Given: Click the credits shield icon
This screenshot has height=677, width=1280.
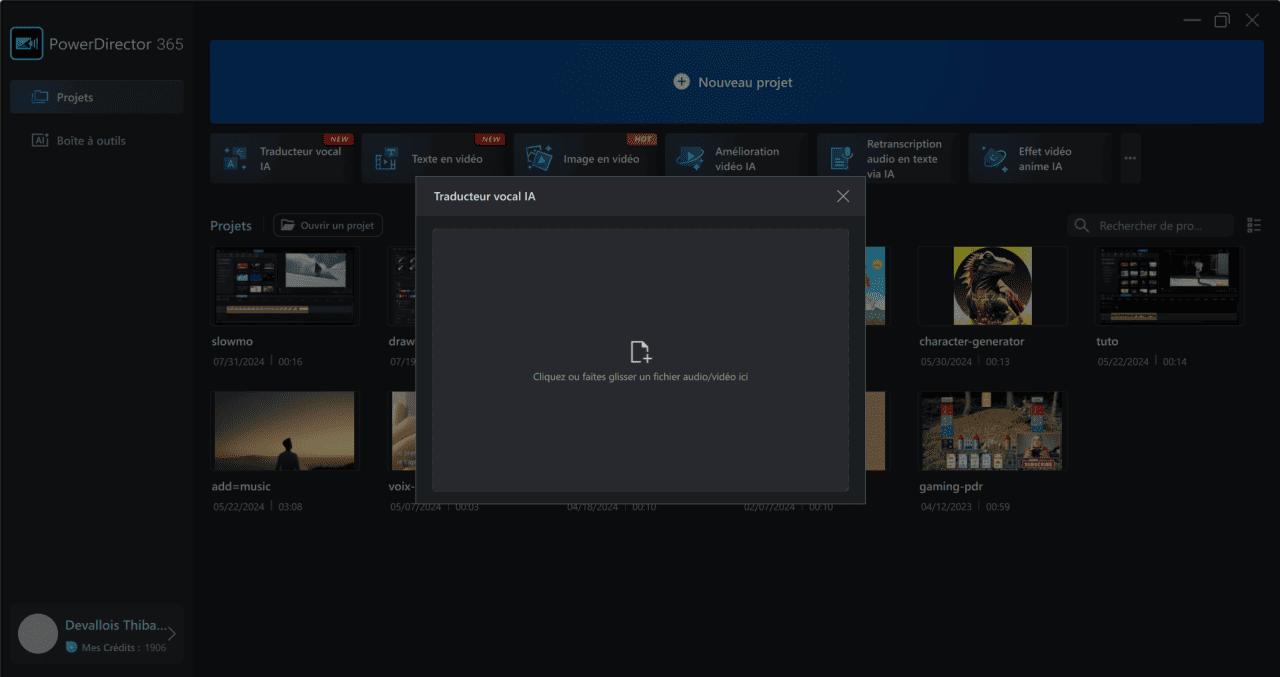Looking at the screenshot, I should click(x=71, y=648).
